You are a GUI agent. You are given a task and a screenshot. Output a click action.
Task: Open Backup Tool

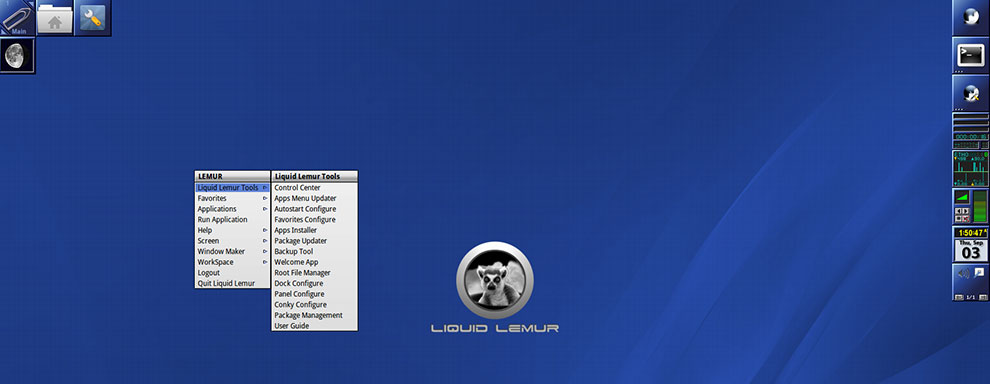pos(314,251)
